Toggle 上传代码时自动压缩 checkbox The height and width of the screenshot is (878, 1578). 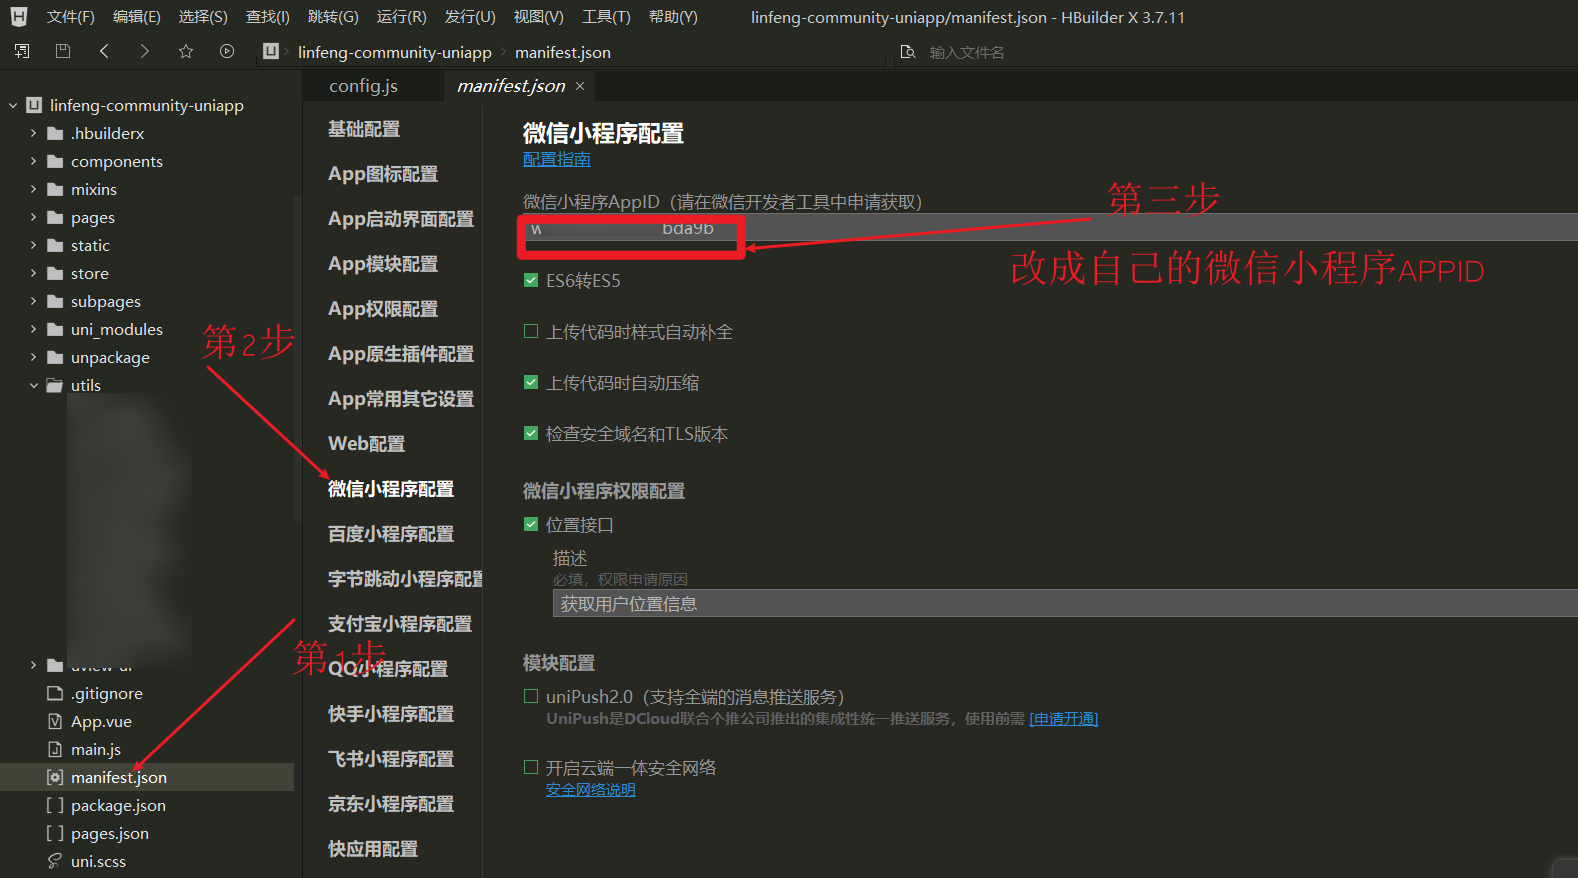[x=531, y=382]
